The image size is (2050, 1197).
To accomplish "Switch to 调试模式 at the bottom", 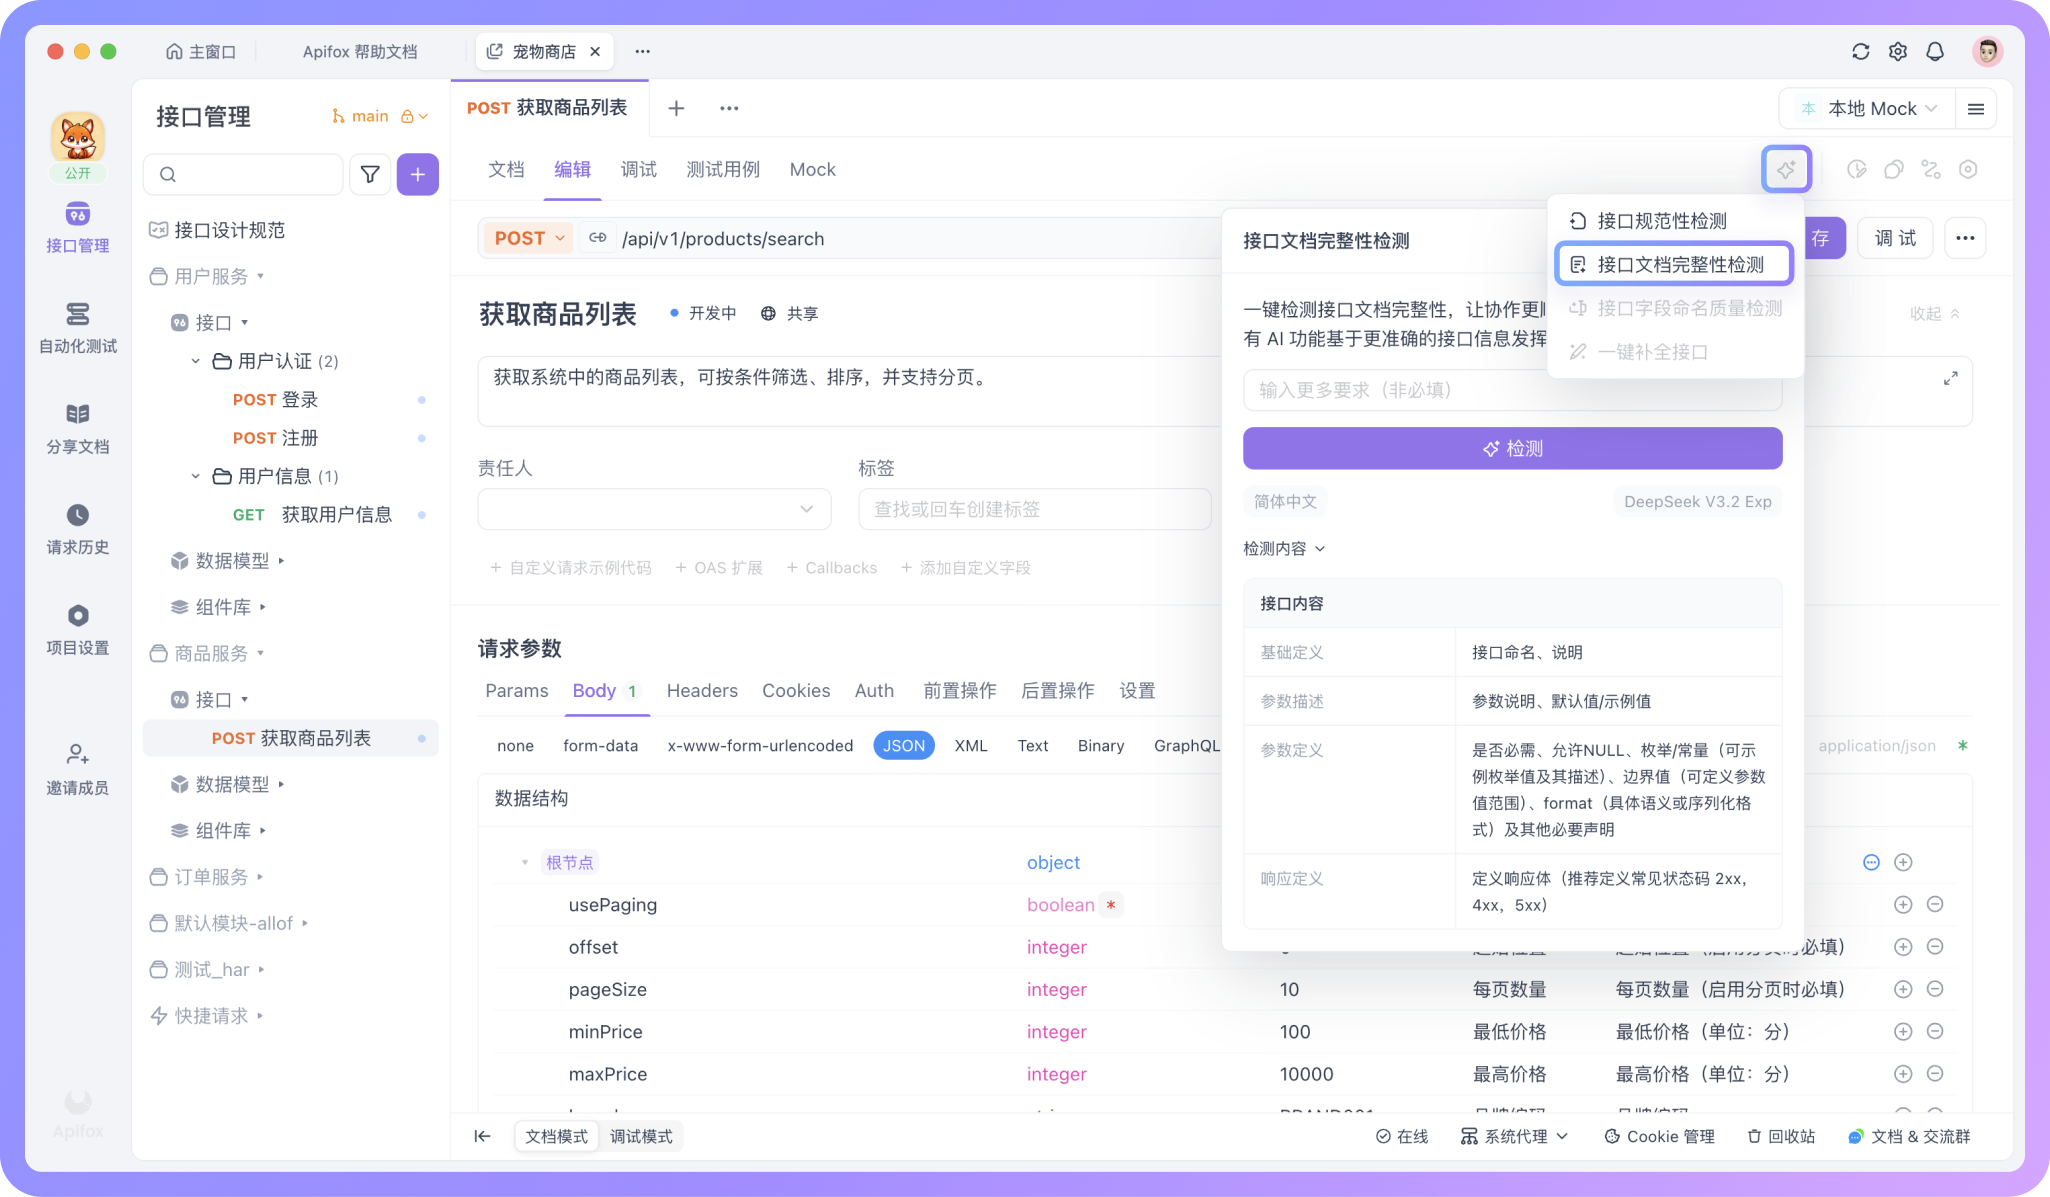I will pos(641,1136).
